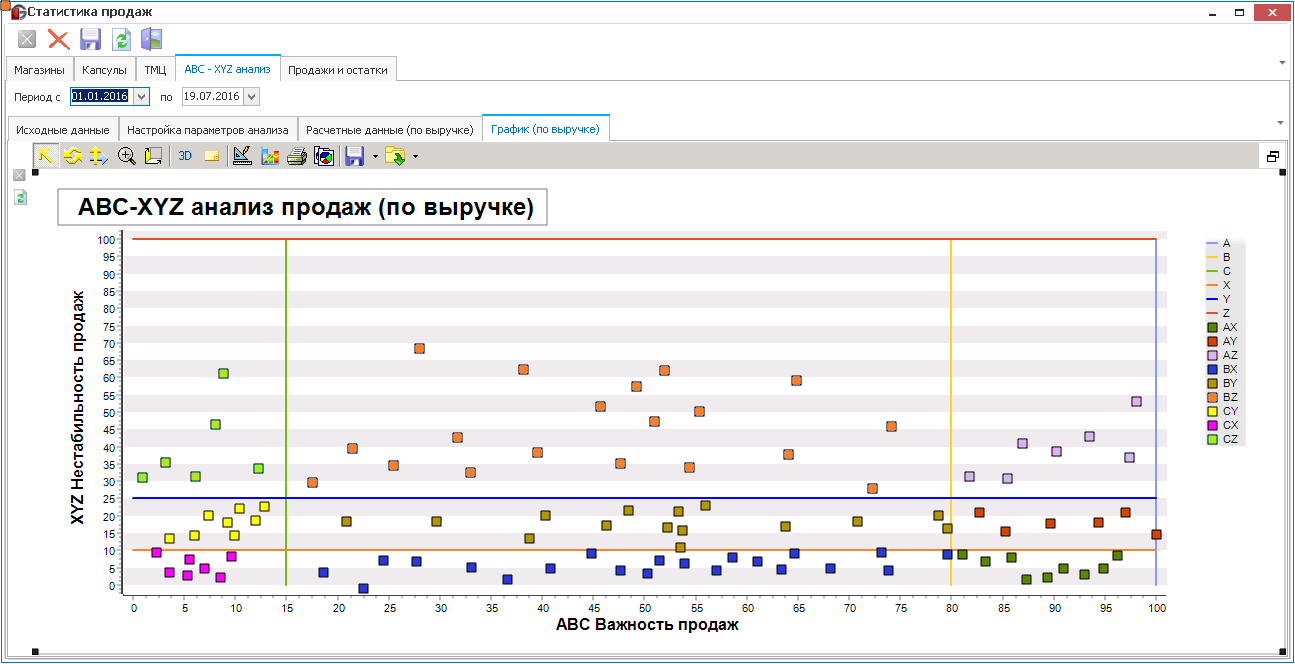Click the grey X cancel icon in top toolbar
The width and height of the screenshot is (1295, 664).
[x=27, y=40]
